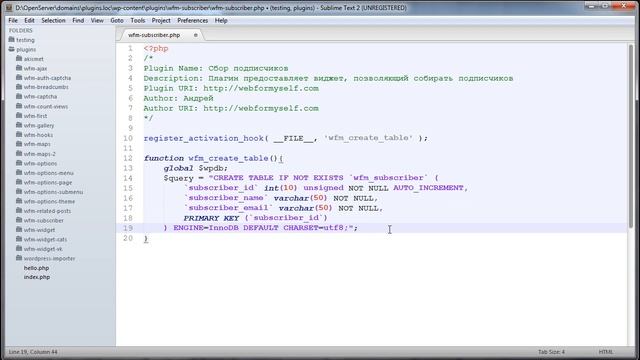
Task: Click the wfm-options-submenu folder icon
Action: point(19,191)
